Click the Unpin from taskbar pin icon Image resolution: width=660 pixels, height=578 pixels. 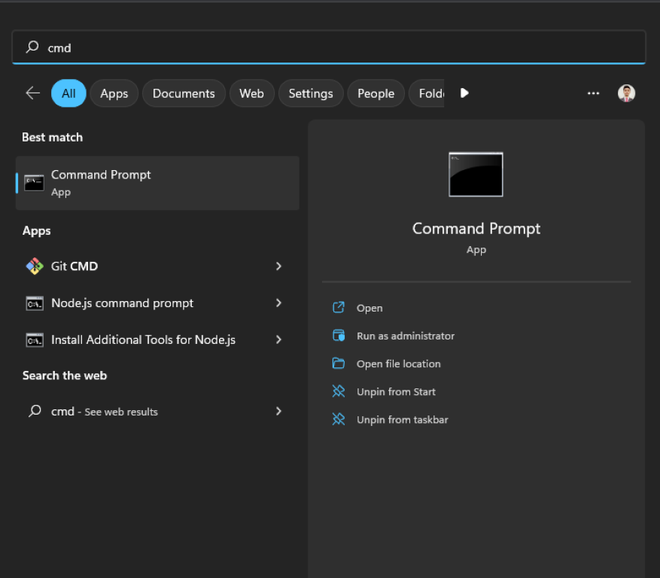(339, 420)
